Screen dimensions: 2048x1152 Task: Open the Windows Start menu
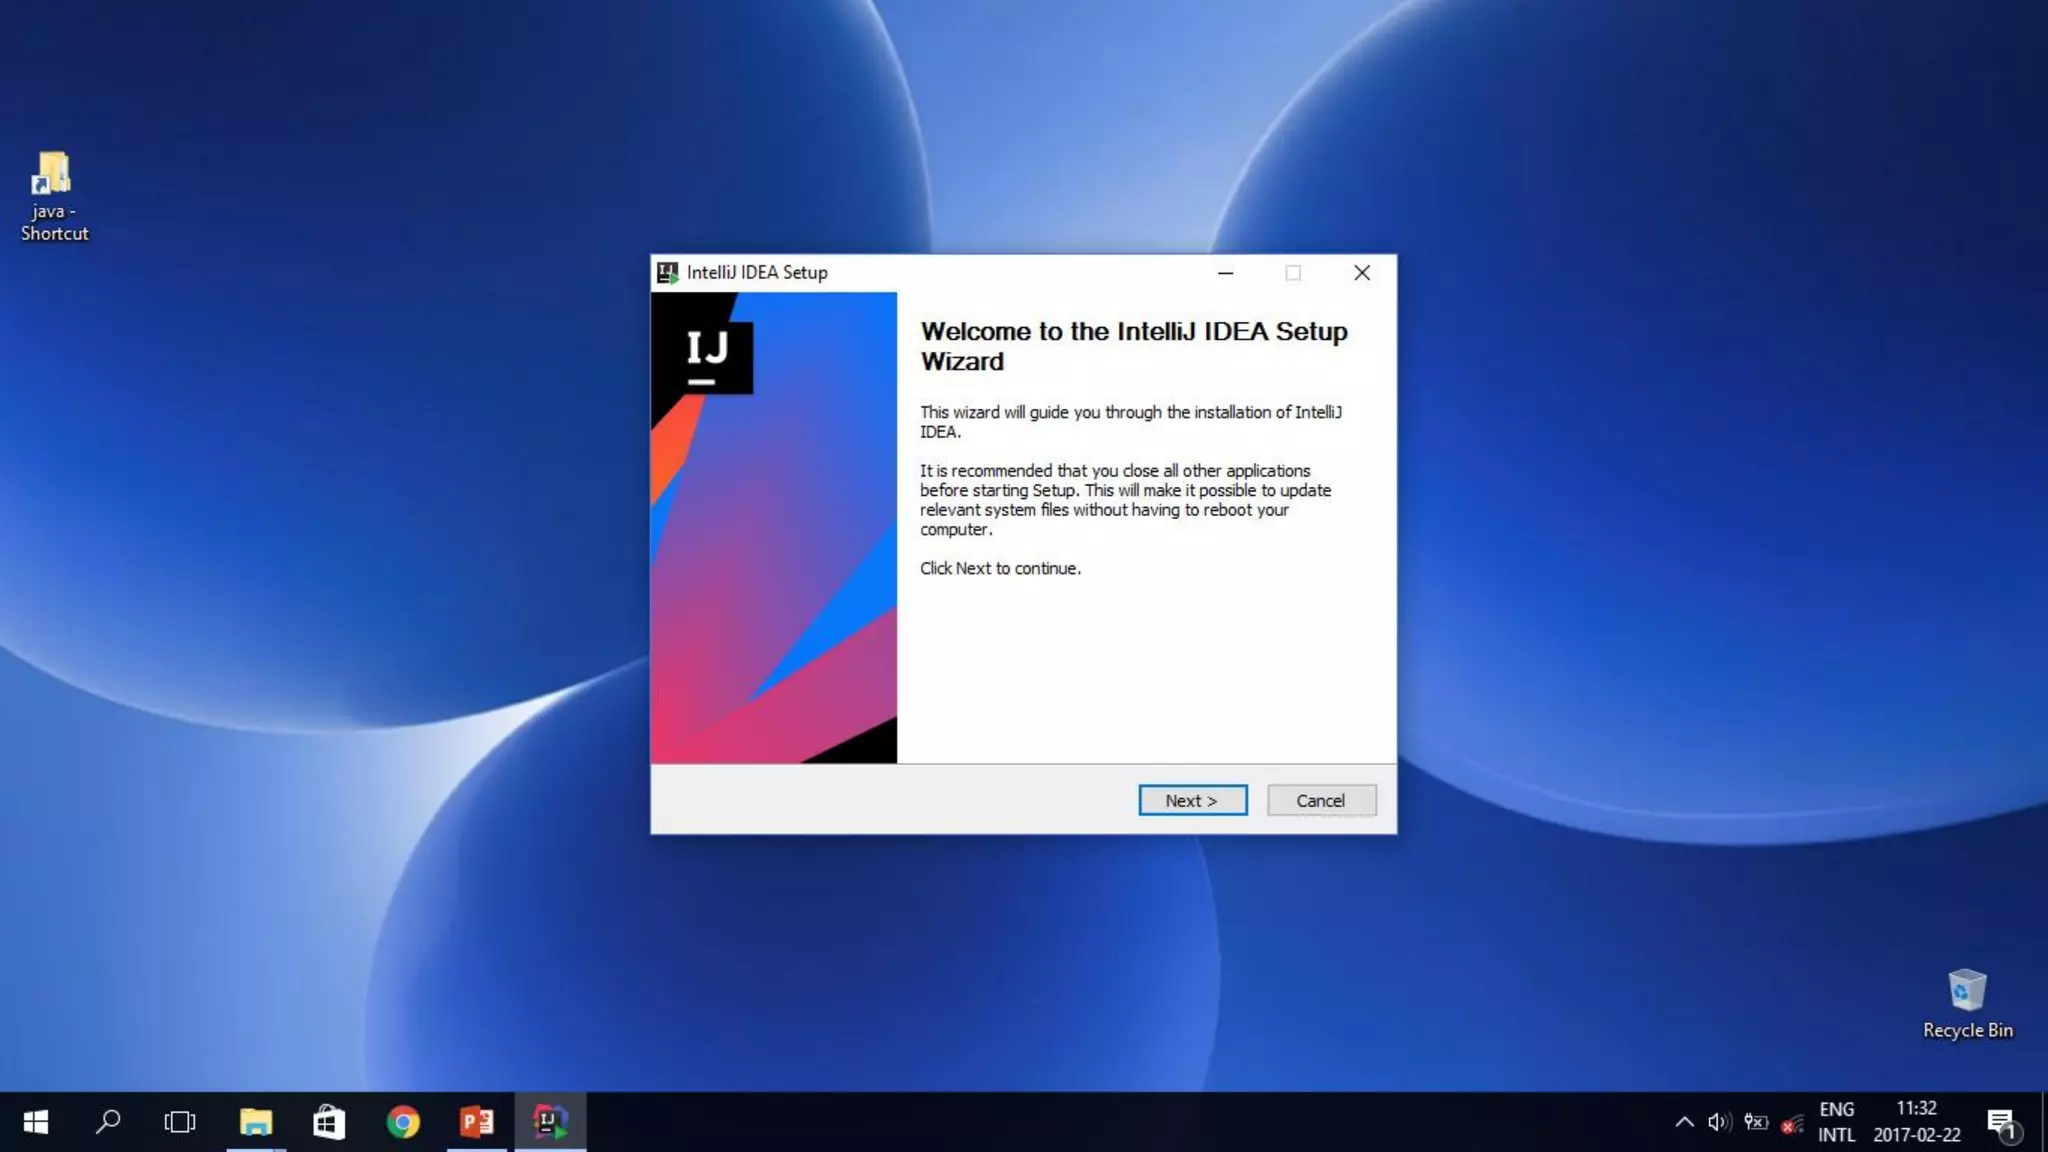(x=36, y=1122)
